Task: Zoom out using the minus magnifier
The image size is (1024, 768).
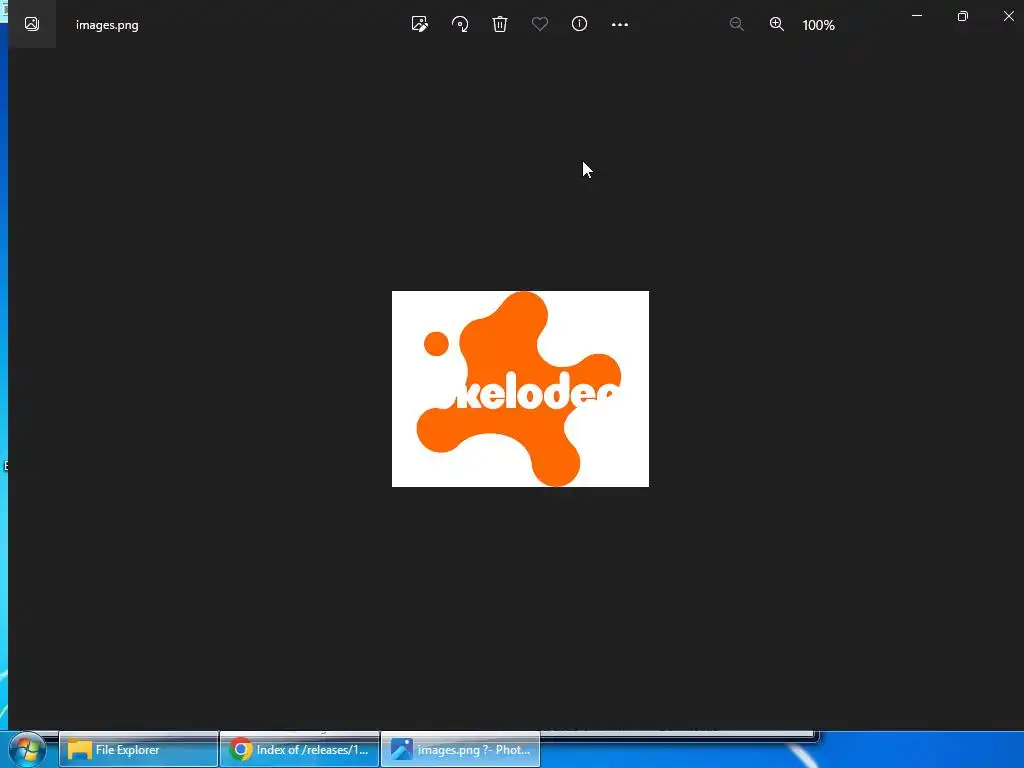Action: coord(737,24)
